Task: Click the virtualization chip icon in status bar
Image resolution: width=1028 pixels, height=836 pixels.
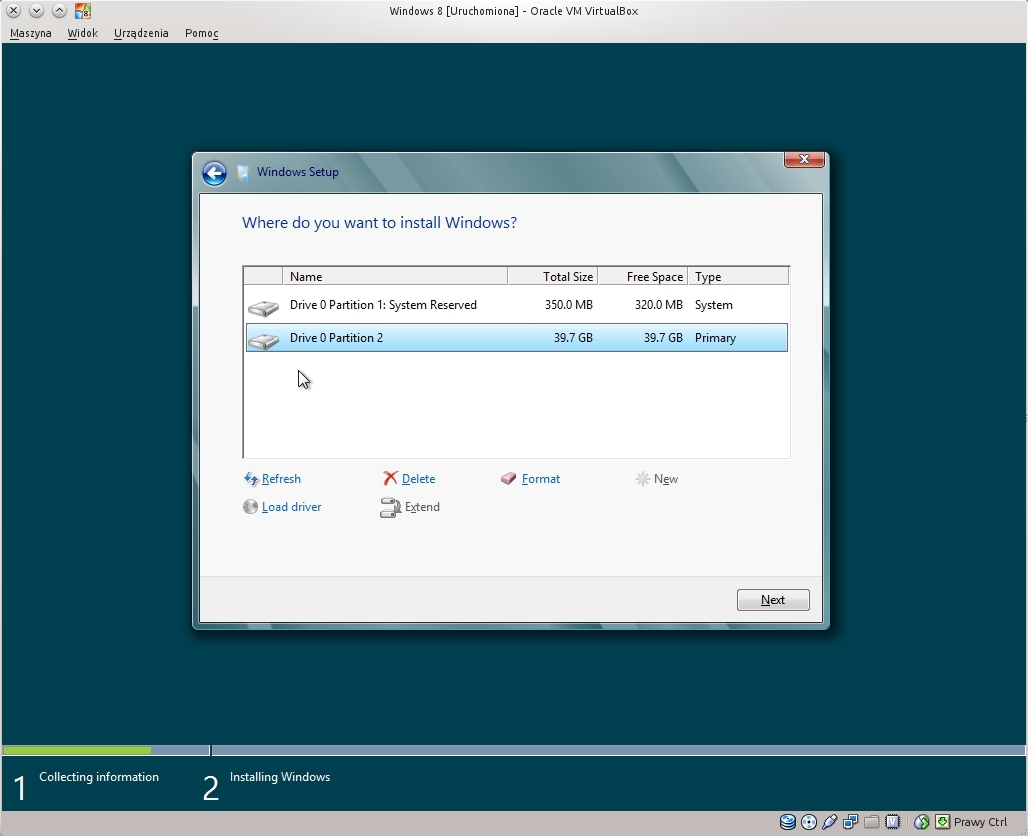Action: coord(892,822)
